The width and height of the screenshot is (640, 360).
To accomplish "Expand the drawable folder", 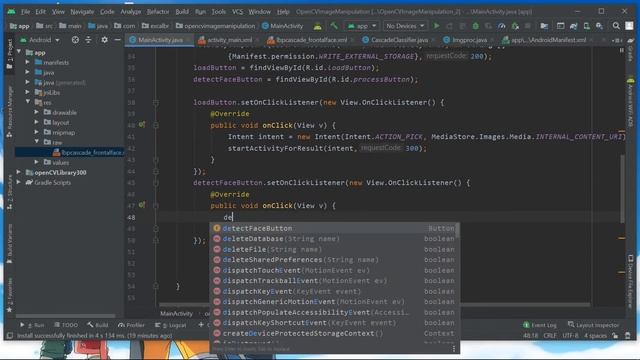I will tap(37, 112).
